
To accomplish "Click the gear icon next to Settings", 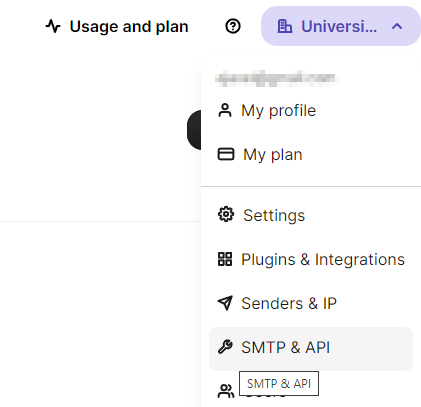I will (x=226, y=214).
